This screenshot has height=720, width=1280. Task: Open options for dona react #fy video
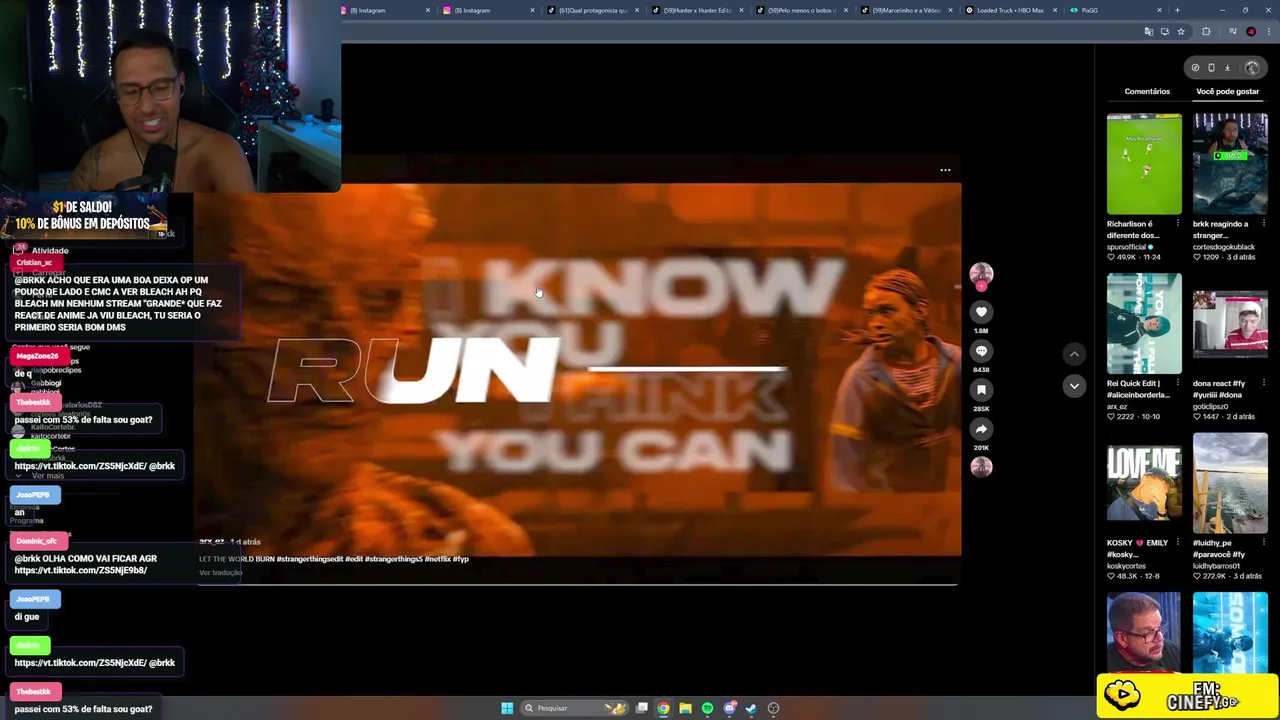click(x=1263, y=383)
